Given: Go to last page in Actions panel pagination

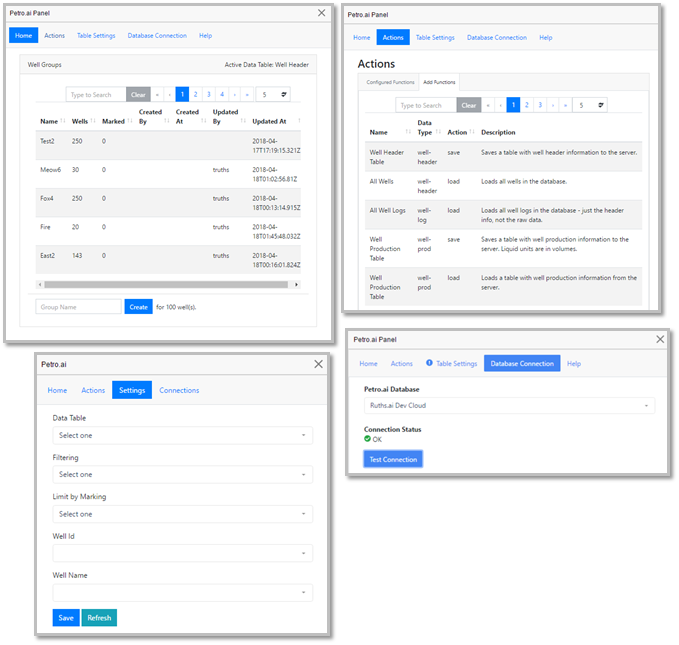Looking at the screenshot, I should (566, 105).
